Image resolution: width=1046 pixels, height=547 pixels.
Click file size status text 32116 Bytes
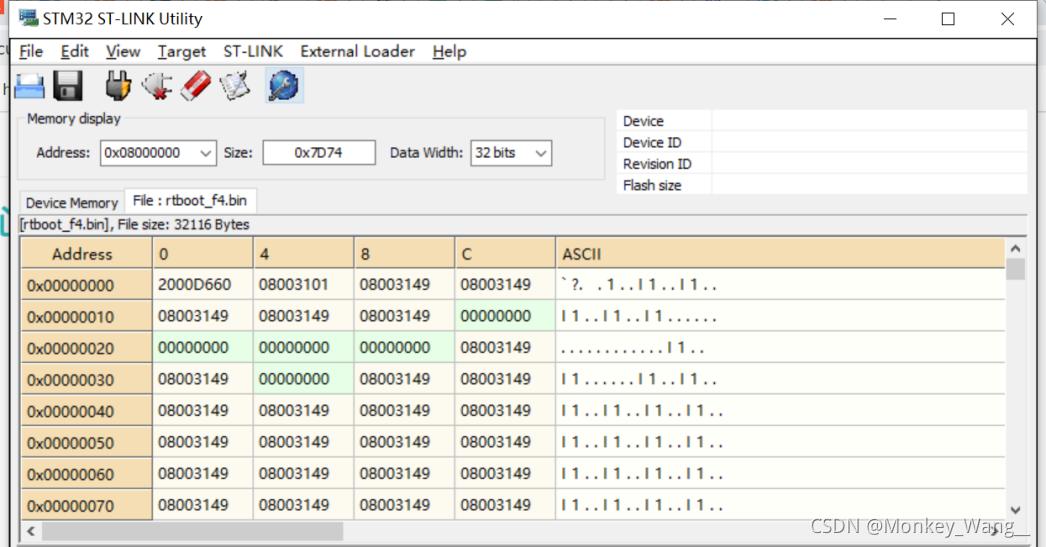click(211, 225)
